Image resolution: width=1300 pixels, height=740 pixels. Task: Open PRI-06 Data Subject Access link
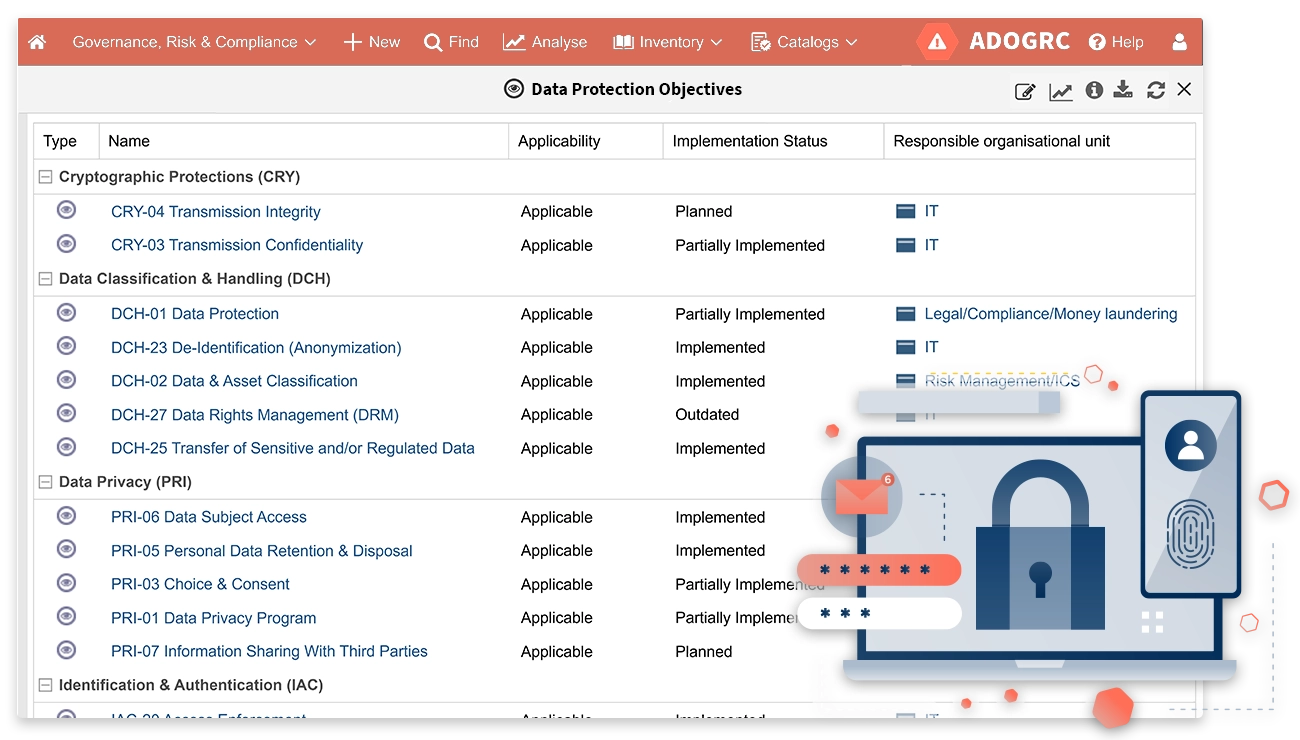(209, 517)
